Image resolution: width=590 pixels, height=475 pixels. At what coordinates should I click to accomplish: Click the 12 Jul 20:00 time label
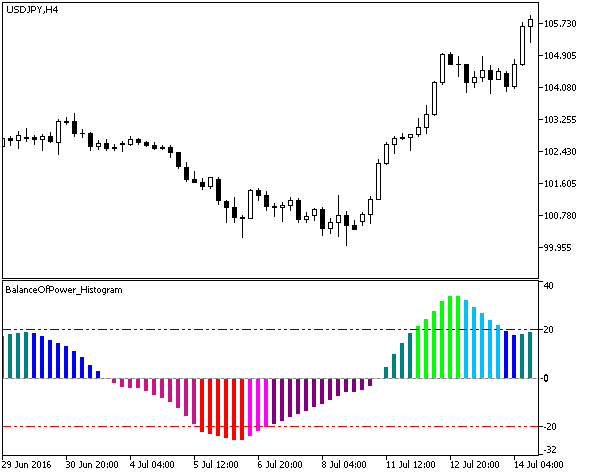coord(474,464)
